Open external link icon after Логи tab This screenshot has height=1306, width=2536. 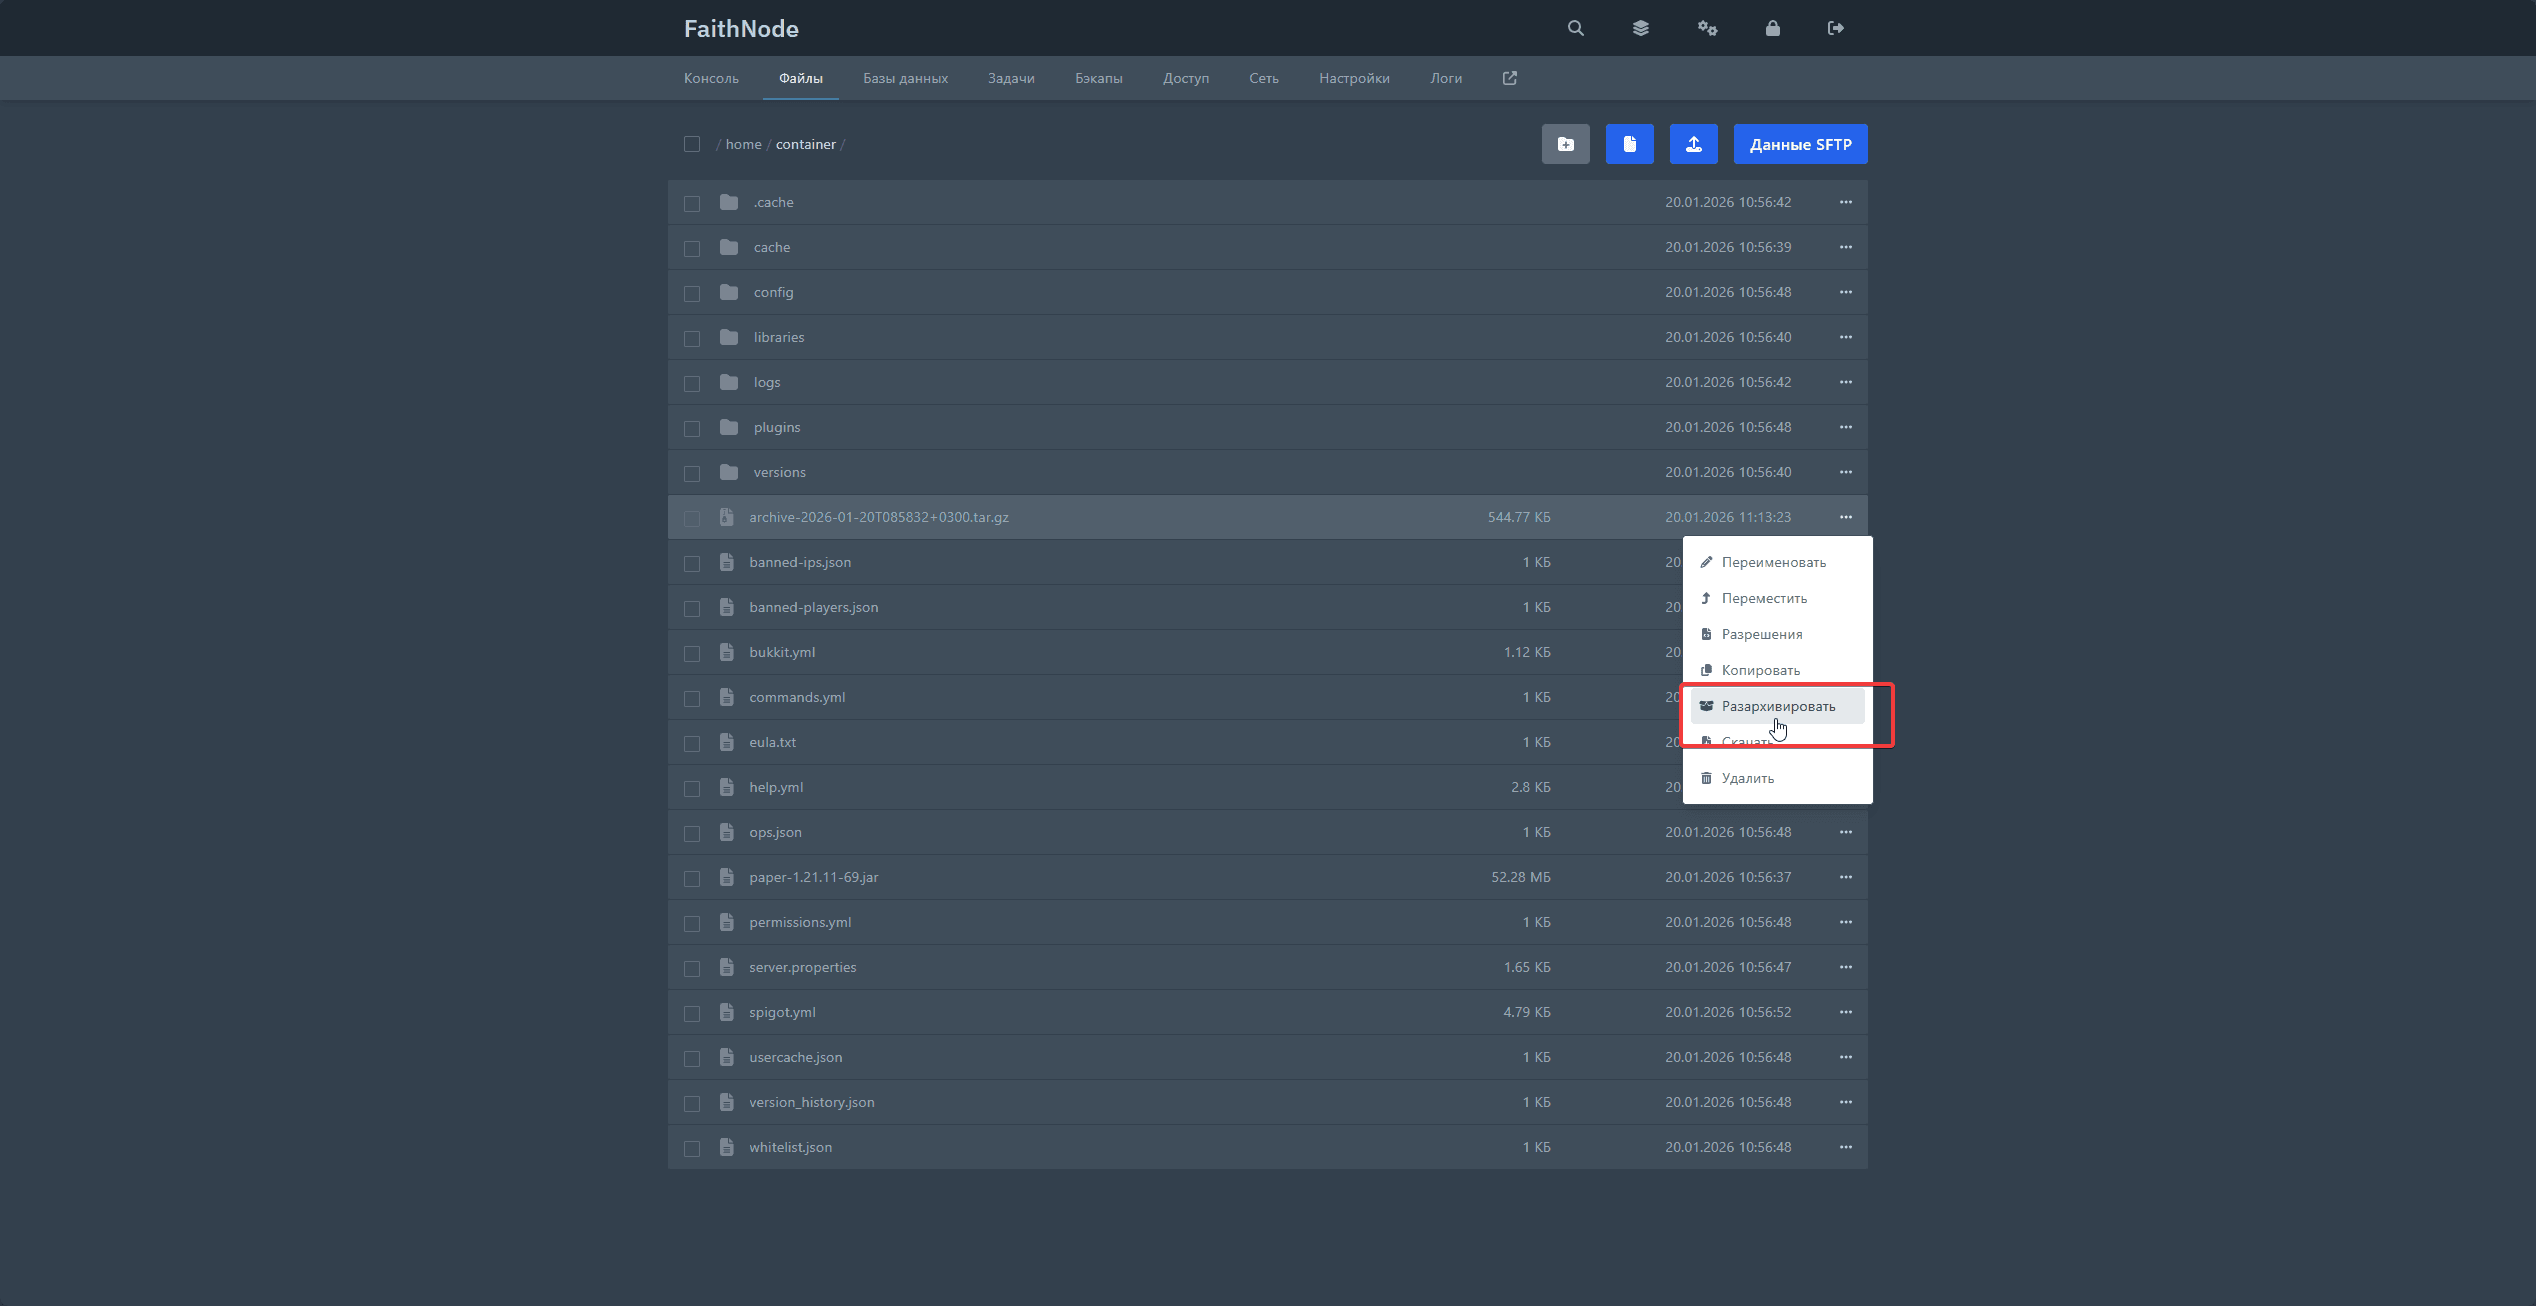click(1509, 78)
